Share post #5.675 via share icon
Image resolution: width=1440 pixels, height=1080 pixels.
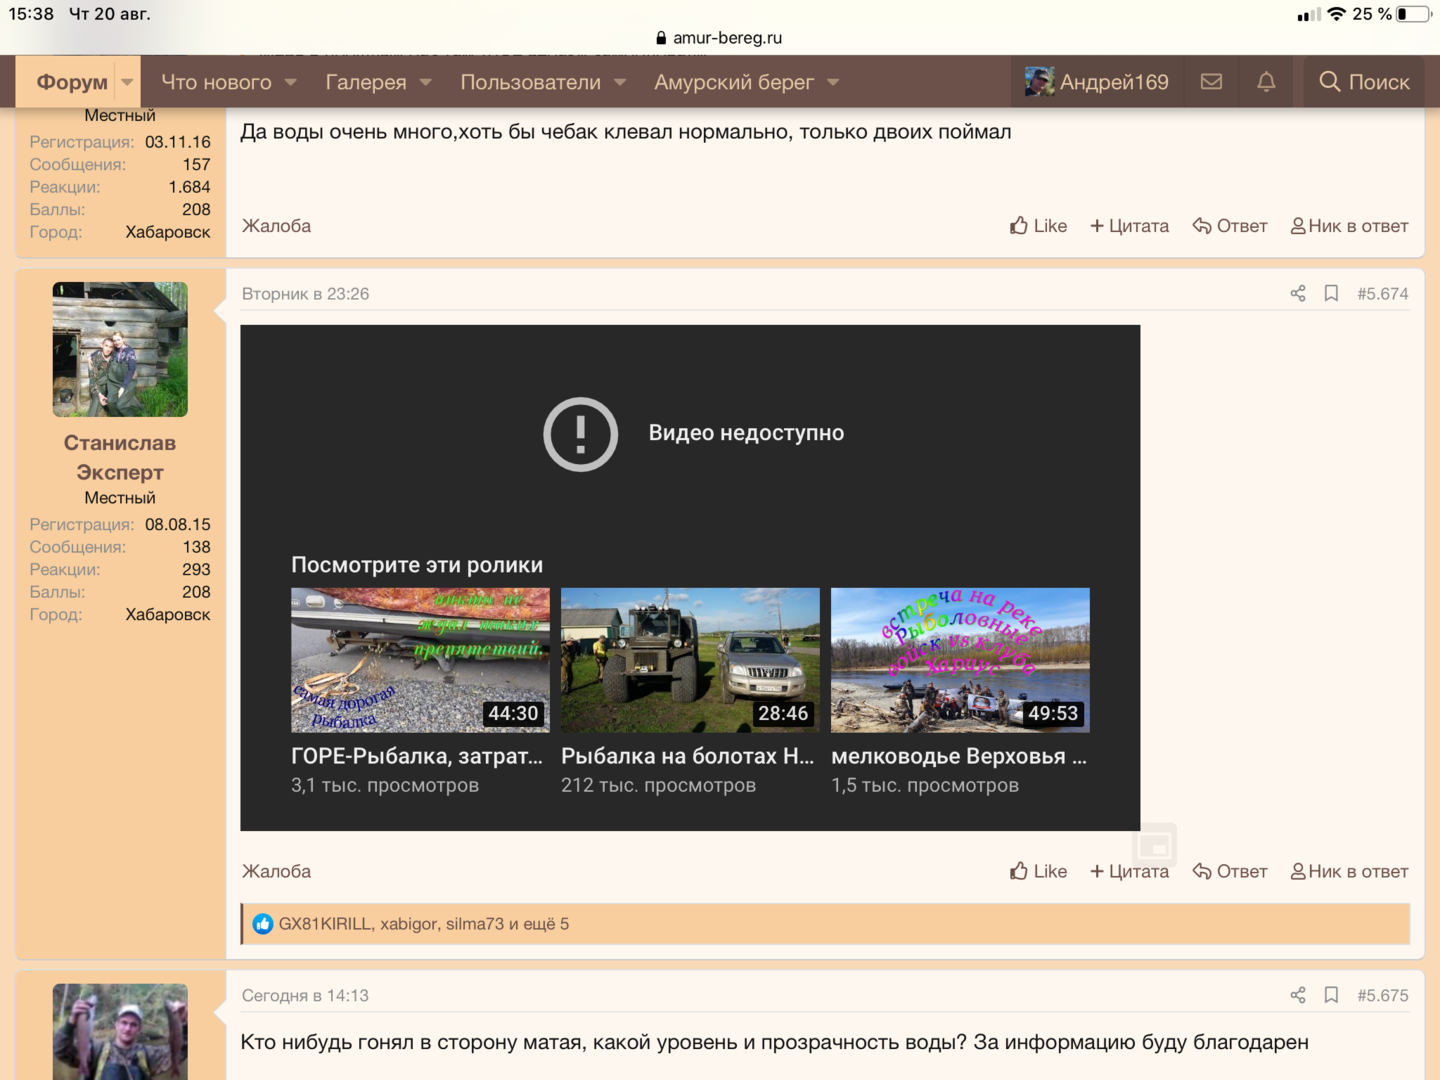[1298, 995]
